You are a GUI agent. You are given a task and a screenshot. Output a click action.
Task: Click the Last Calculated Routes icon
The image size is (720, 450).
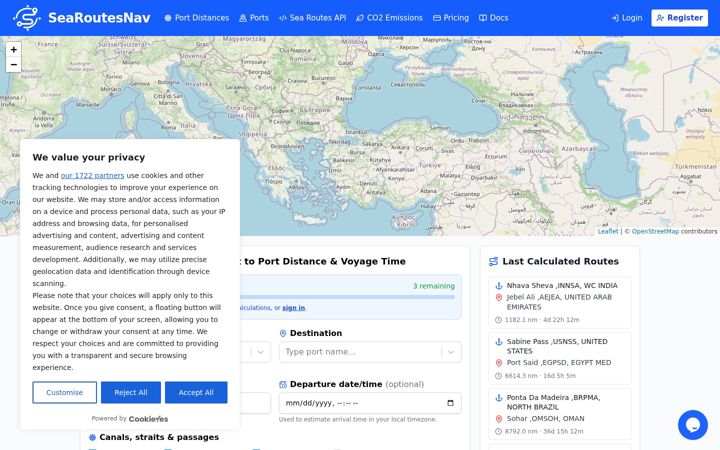493,261
